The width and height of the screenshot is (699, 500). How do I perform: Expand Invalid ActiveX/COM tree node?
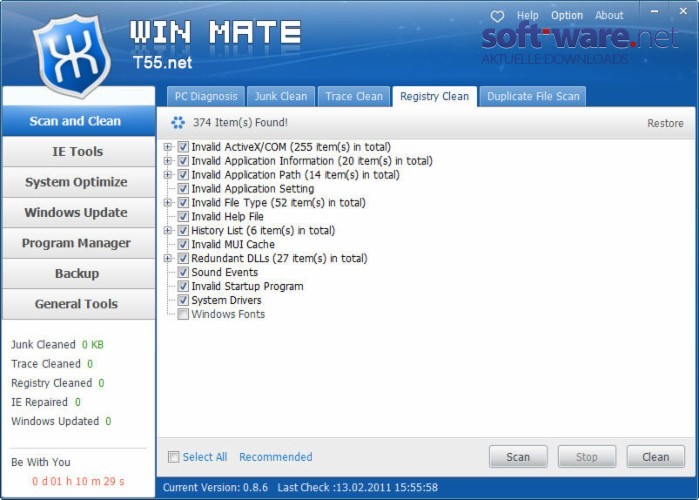pos(168,147)
